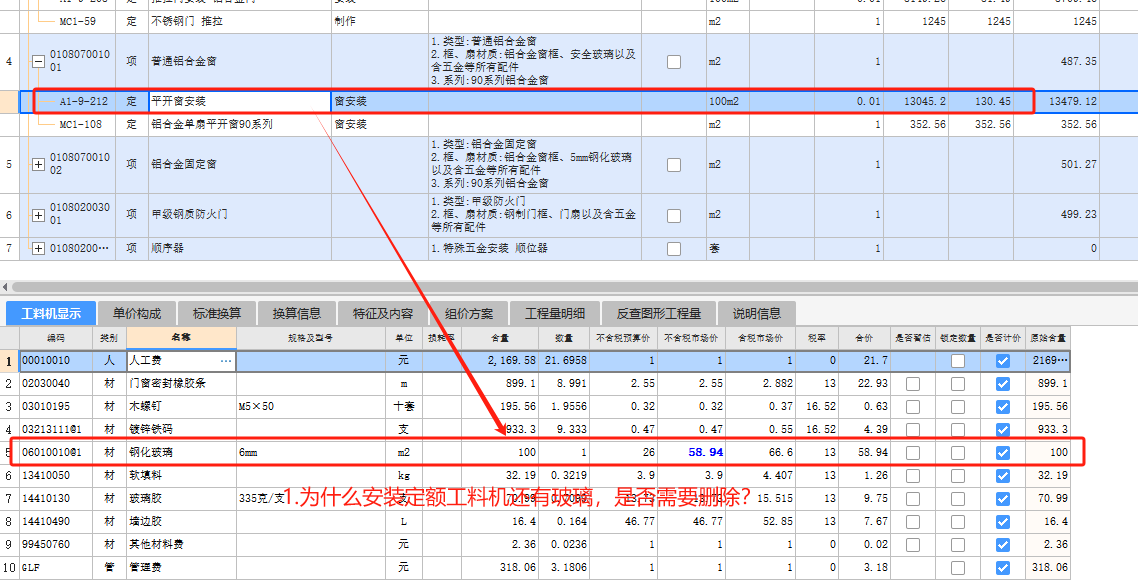Click the 规格及型号 column header
The image size is (1138, 585).
pos(311,338)
